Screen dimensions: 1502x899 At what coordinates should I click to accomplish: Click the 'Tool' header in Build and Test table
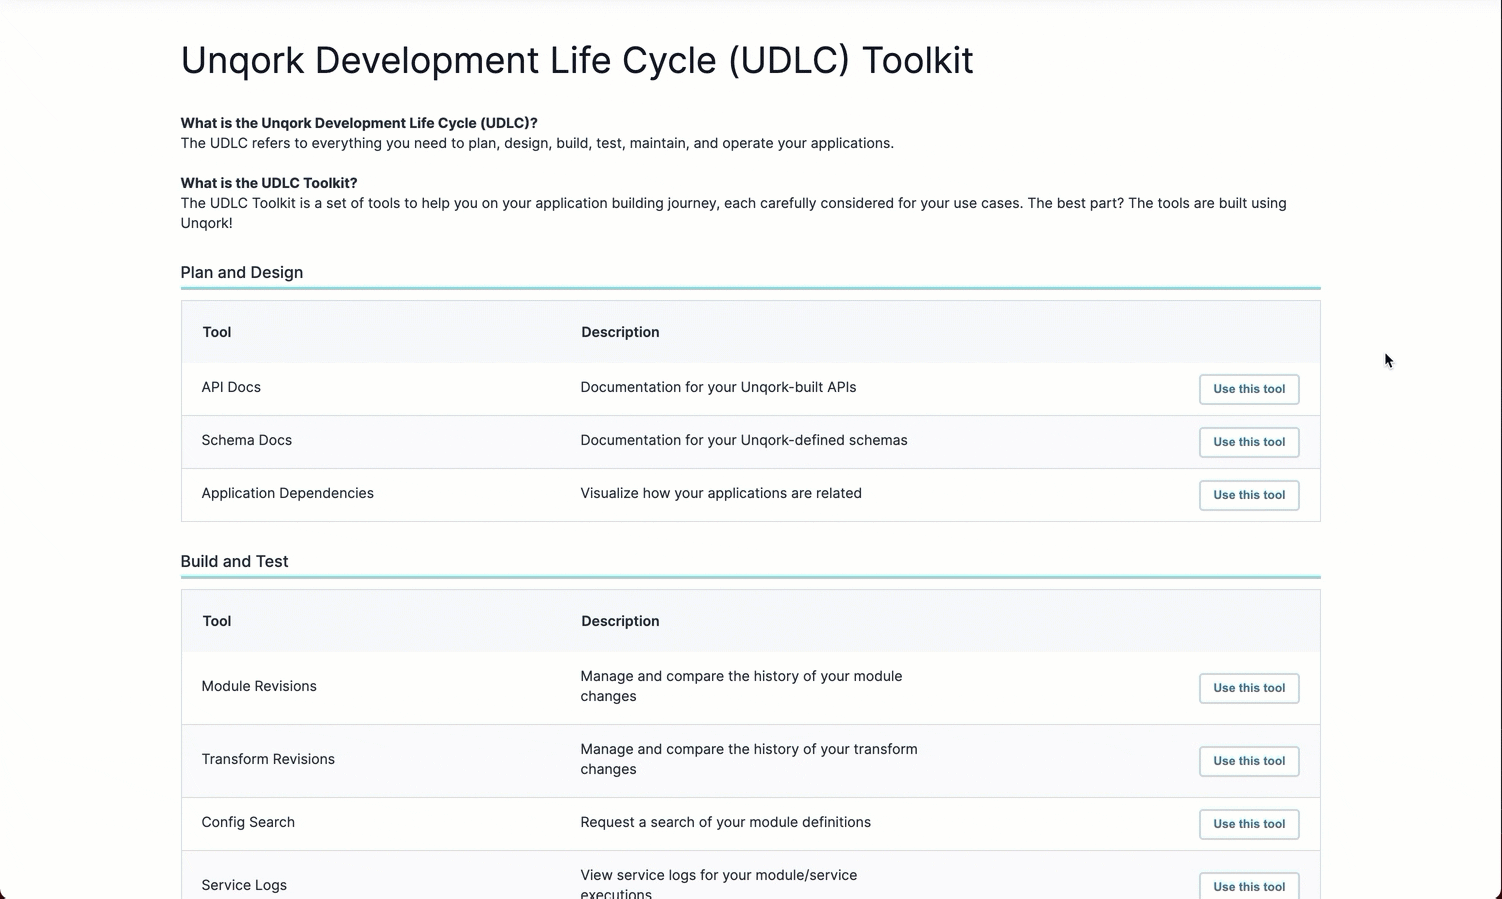click(x=217, y=621)
